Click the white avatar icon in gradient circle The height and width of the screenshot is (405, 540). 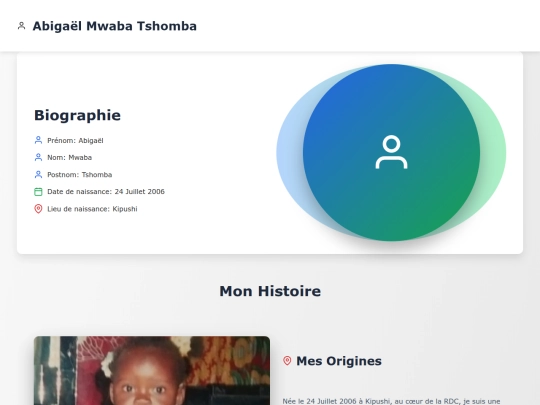(x=391, y=152)
